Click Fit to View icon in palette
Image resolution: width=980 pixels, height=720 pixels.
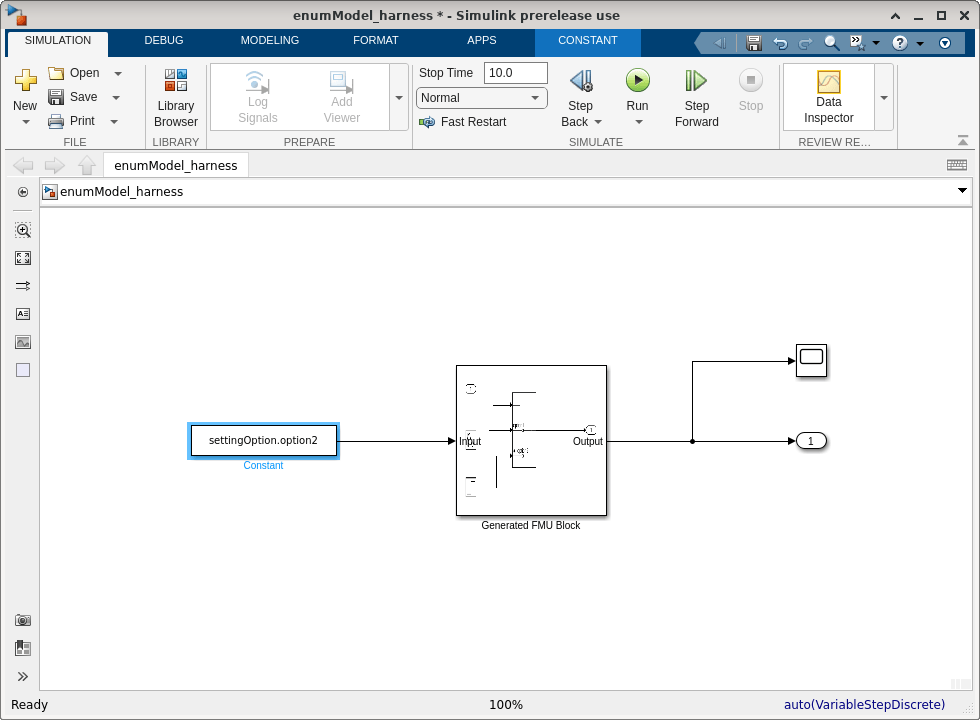(23, 258)
